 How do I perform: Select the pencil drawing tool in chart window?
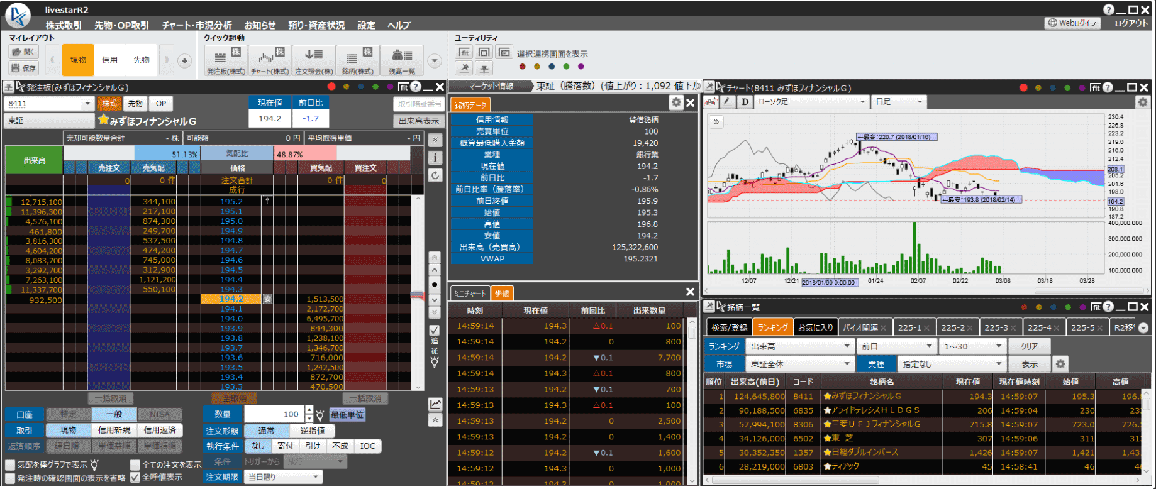pos(727,102)
